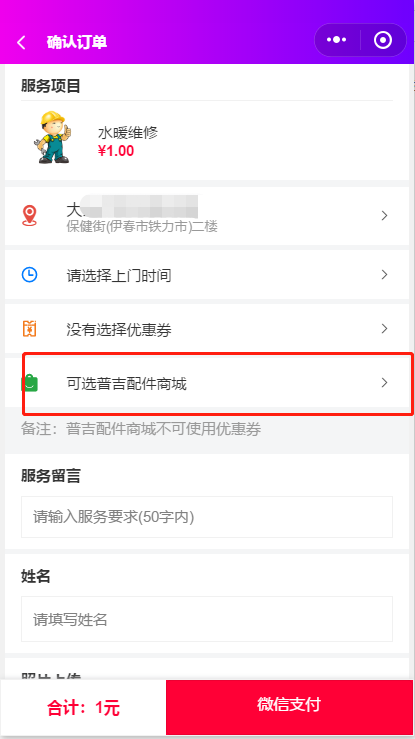Click the 微信支付 button
Image resolution: width=415 pixels, height=739 pixels.
pos(289,707)
